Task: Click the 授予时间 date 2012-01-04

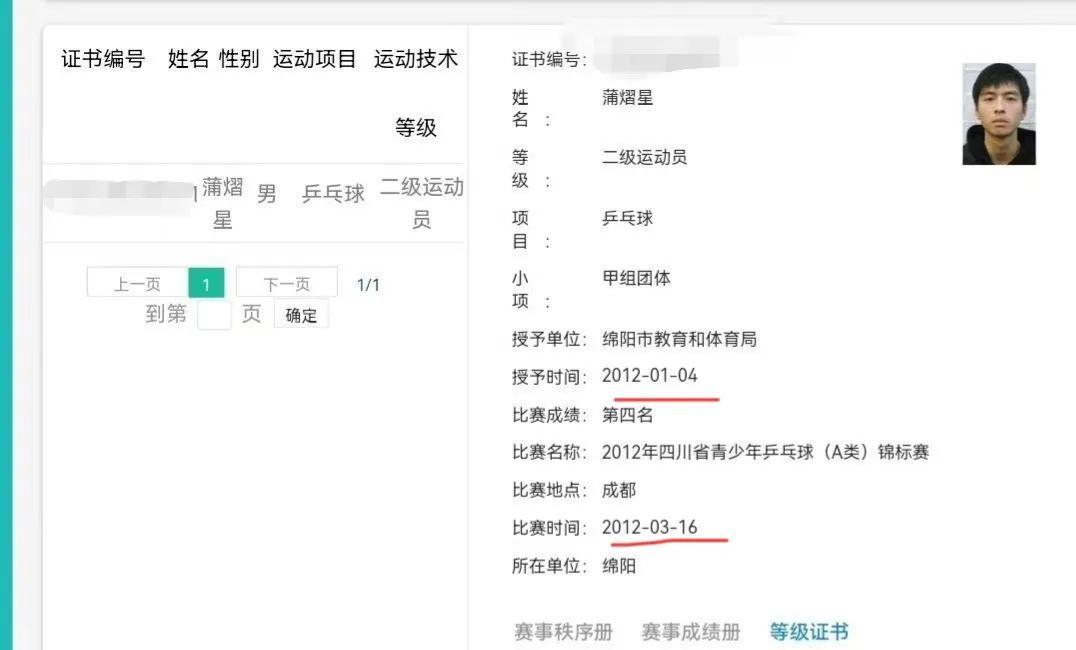Action: (x=650, y=376)
